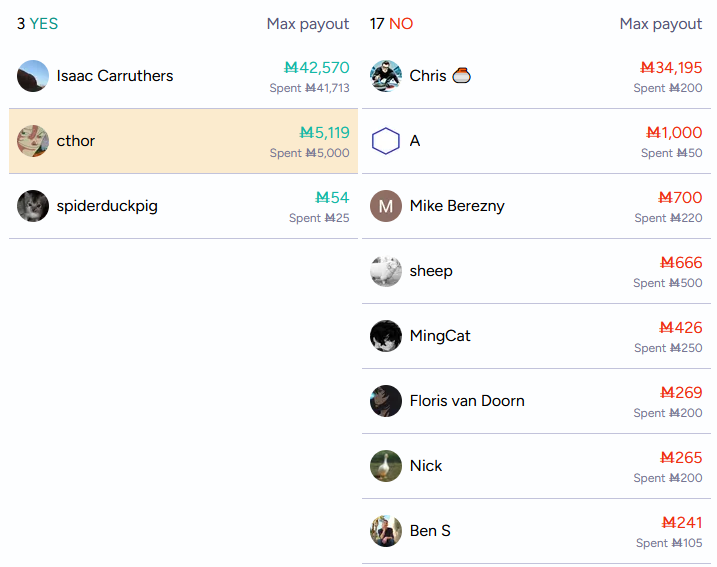Click the MingCat username
Image resolution: width=717 pixels, height=567 pixels.
click(440, 336)
